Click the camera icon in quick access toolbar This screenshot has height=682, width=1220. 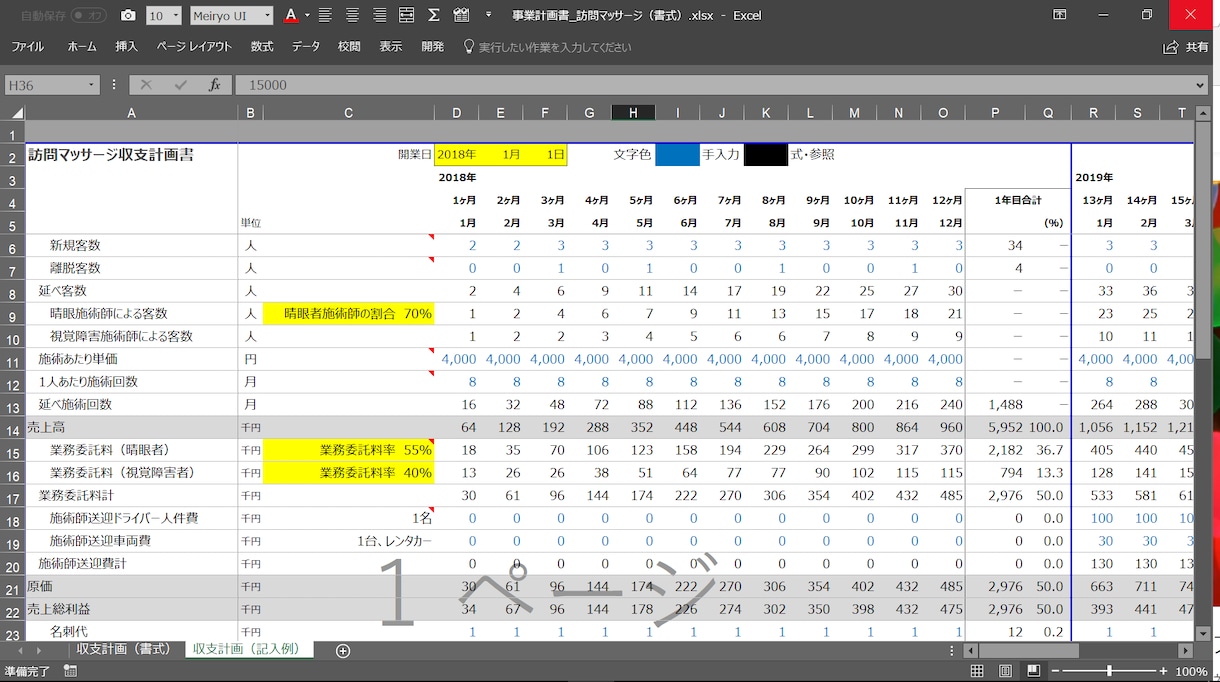click(x=128, y=15)
